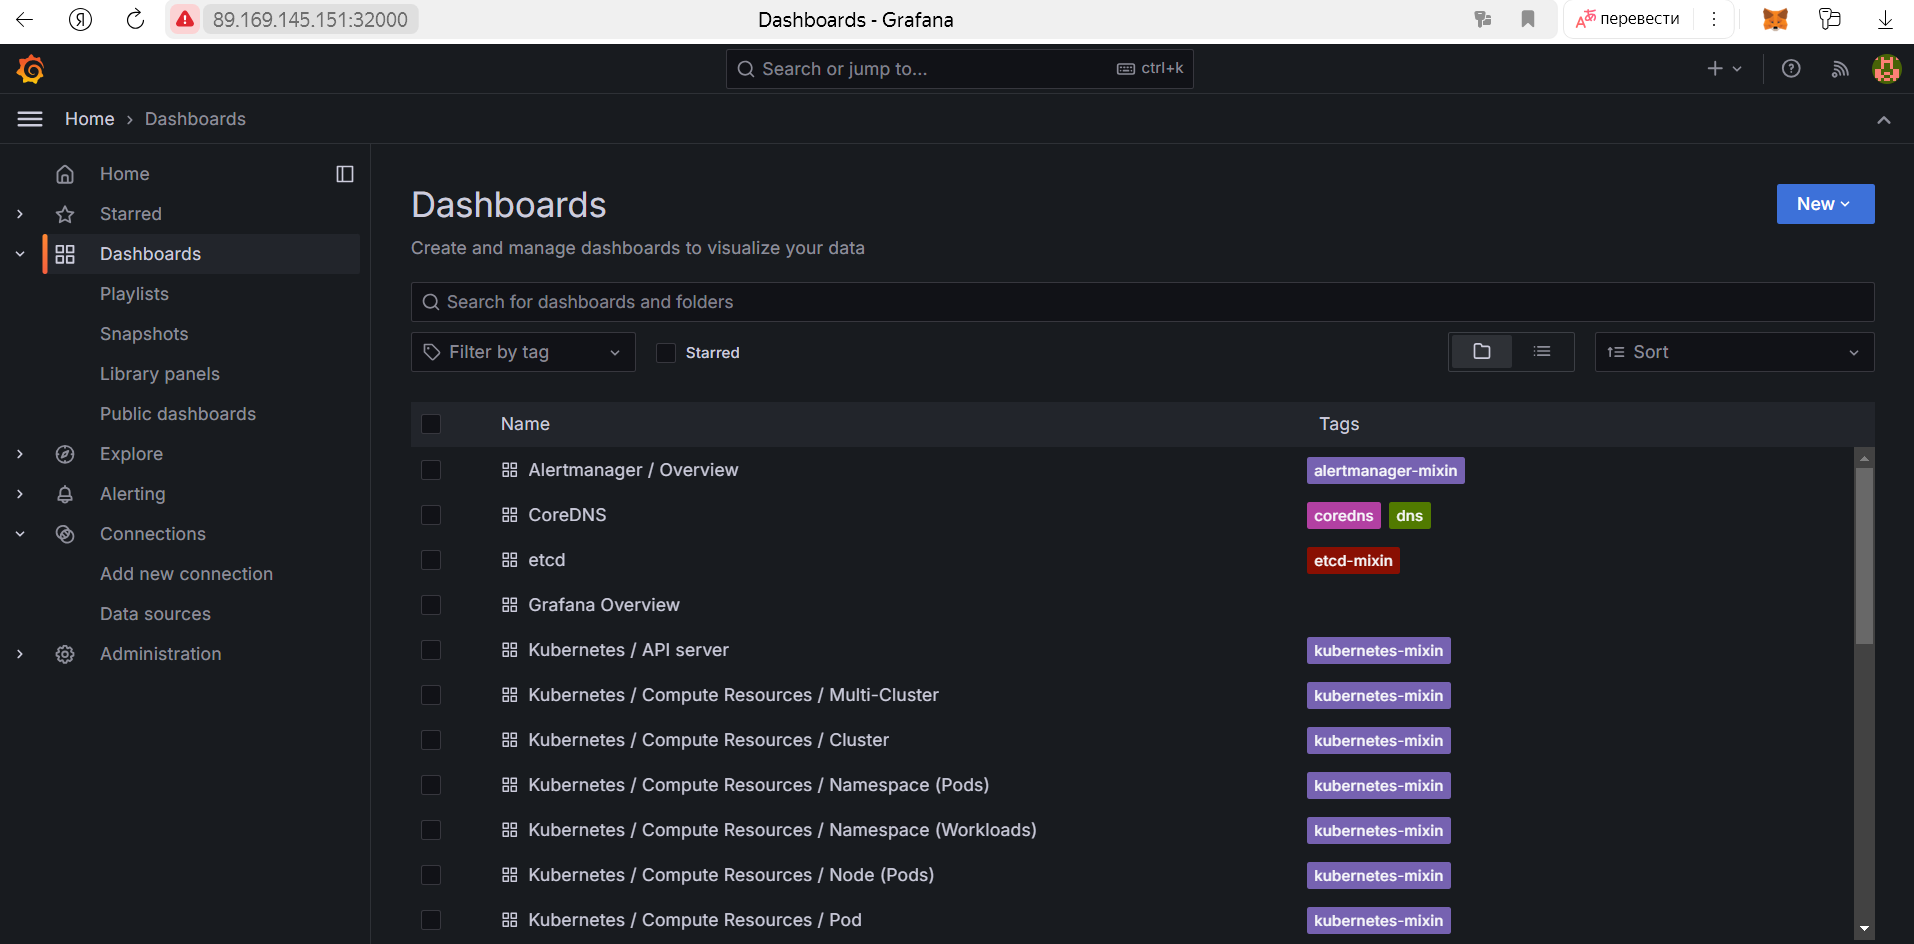Go to Home breadcrumb link

90,119
